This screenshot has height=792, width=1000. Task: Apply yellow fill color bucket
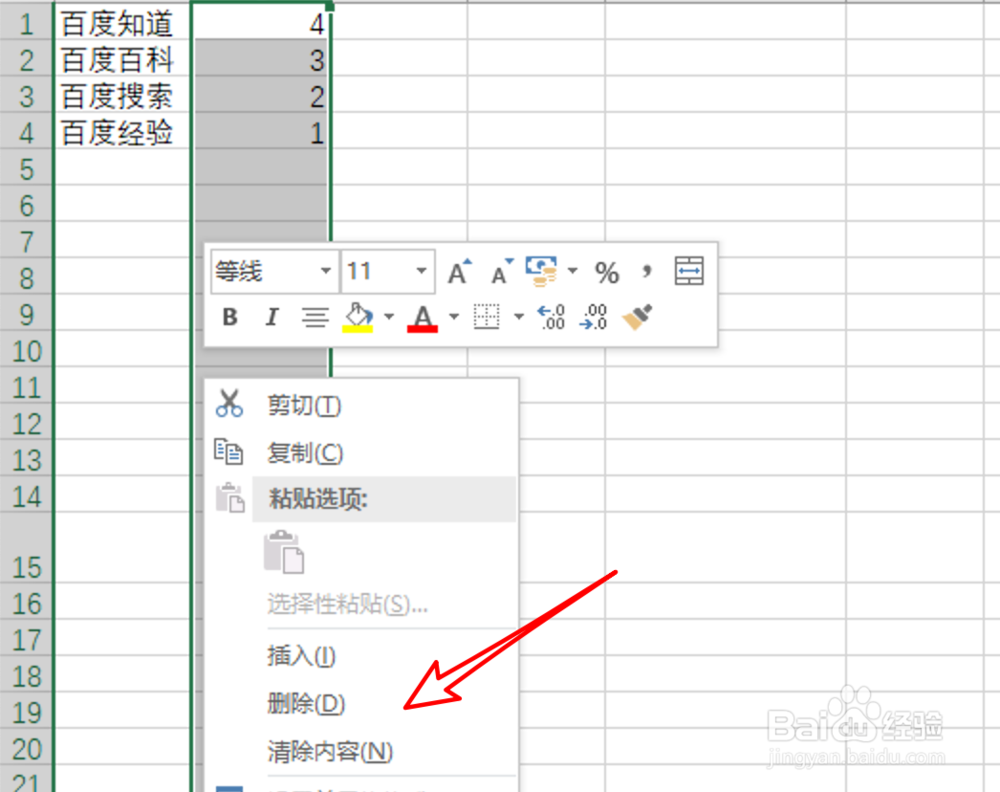tap(358, 317)
